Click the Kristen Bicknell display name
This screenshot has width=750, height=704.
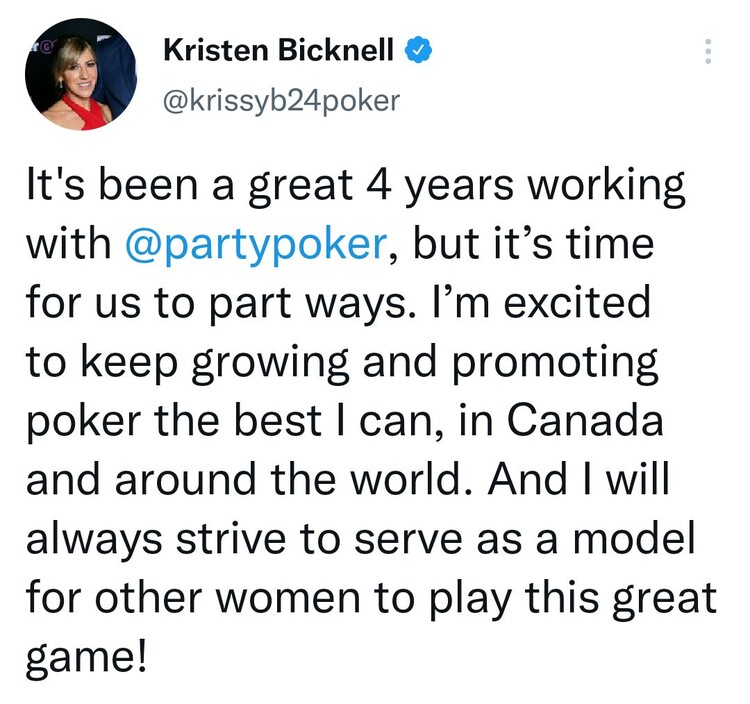click(278, 50)
